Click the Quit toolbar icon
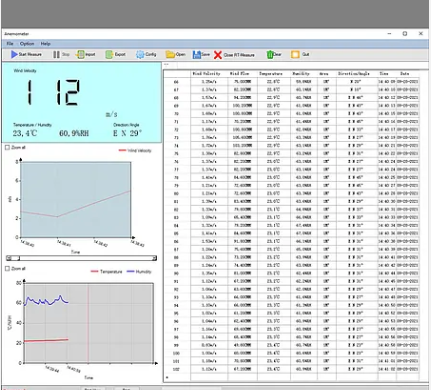Image resolution: width=431 pixels, height=390 pixels. pos(295,54)
